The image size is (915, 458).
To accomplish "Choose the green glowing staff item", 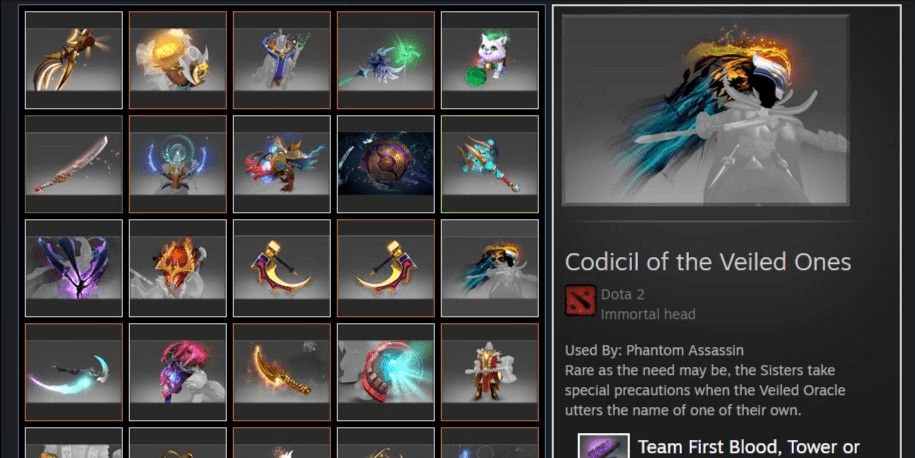I will (386, 60).
